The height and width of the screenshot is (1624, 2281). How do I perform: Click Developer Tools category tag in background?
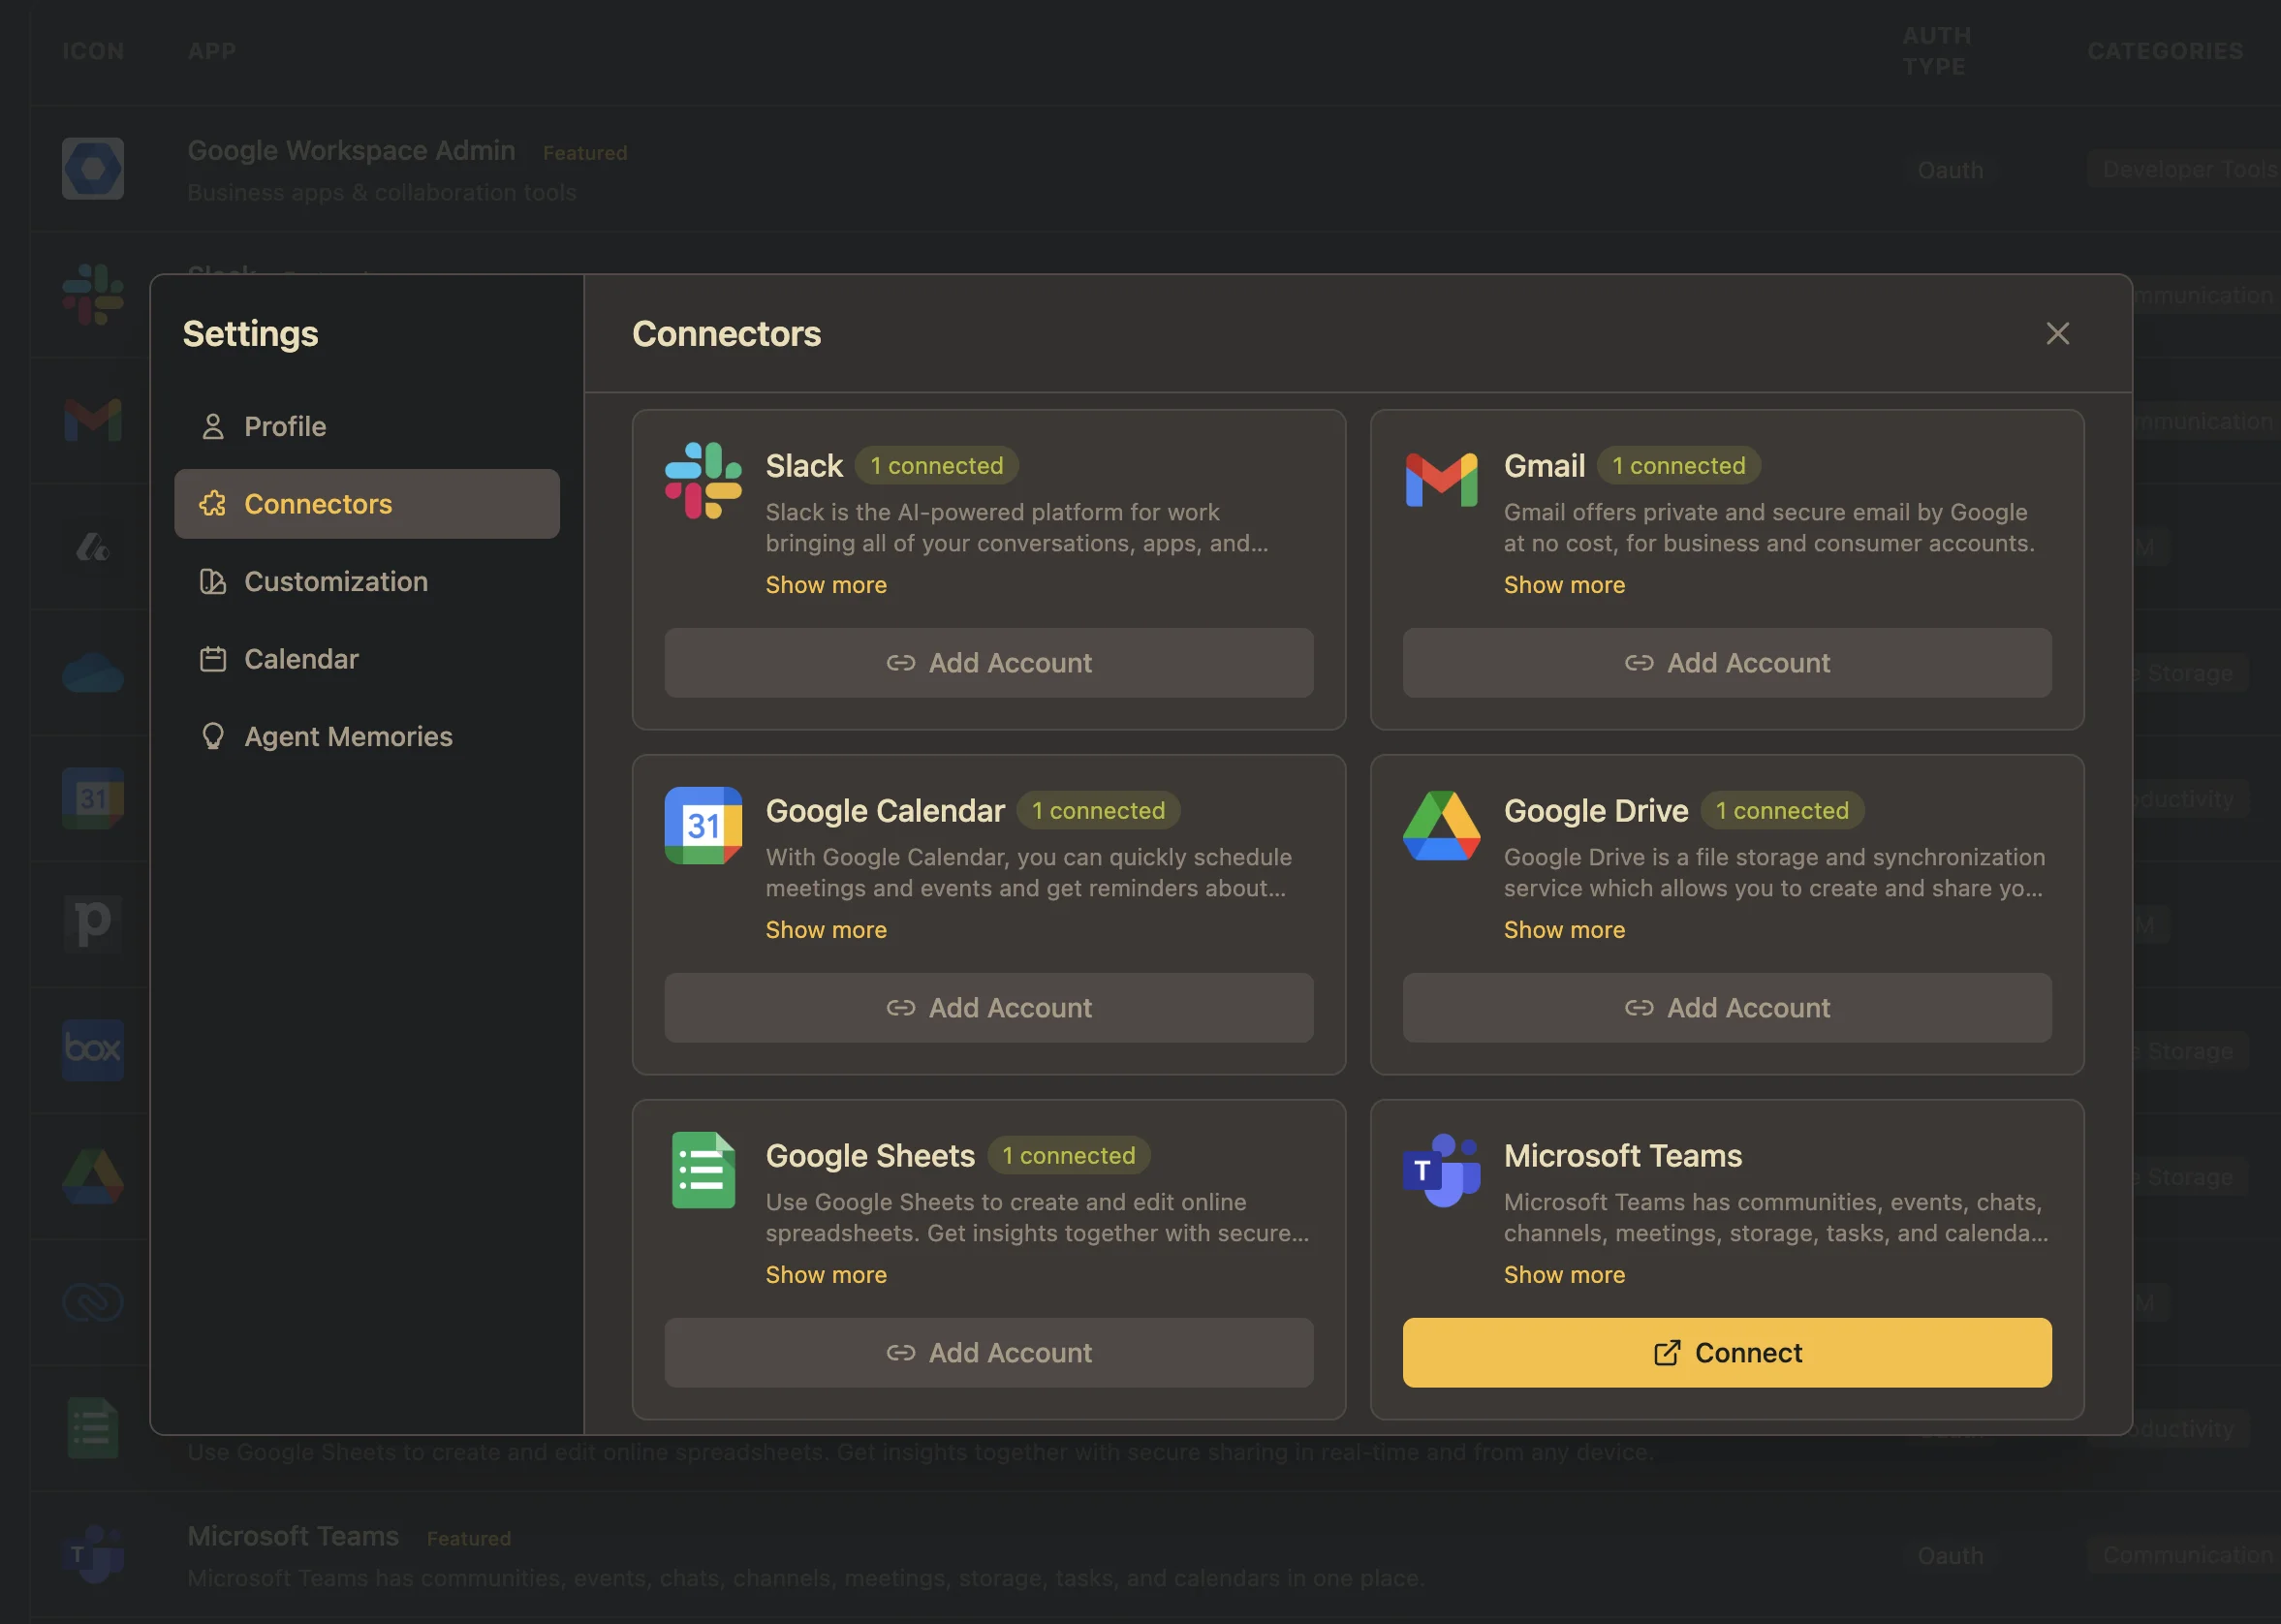pos(2186,170)
